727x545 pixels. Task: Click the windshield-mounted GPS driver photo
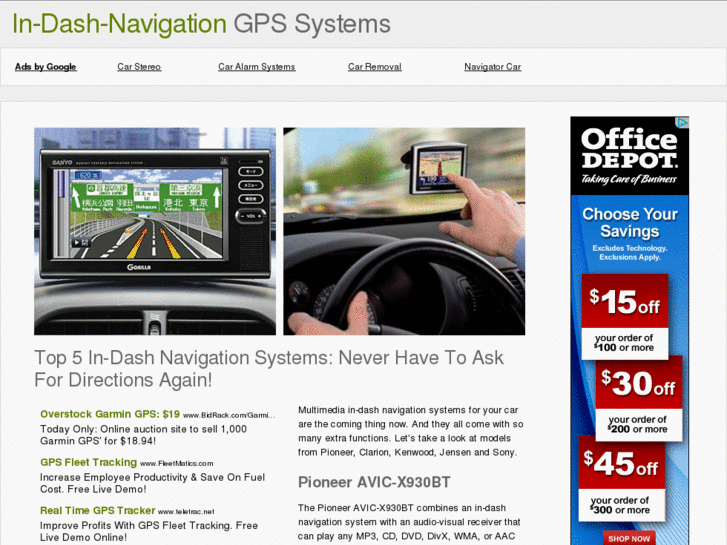[404, 231]
